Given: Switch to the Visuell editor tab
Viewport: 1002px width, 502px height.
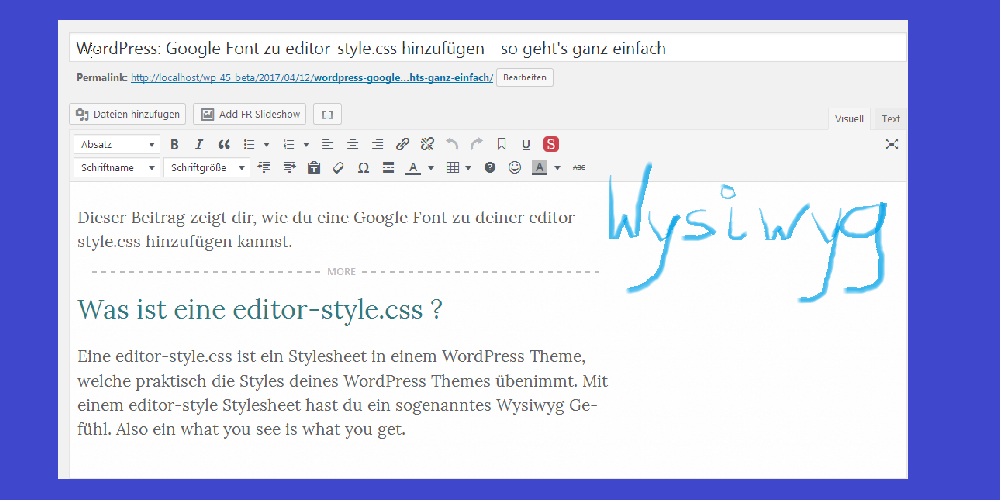Looking at the screenshot, I should click(x=849, y=118).
